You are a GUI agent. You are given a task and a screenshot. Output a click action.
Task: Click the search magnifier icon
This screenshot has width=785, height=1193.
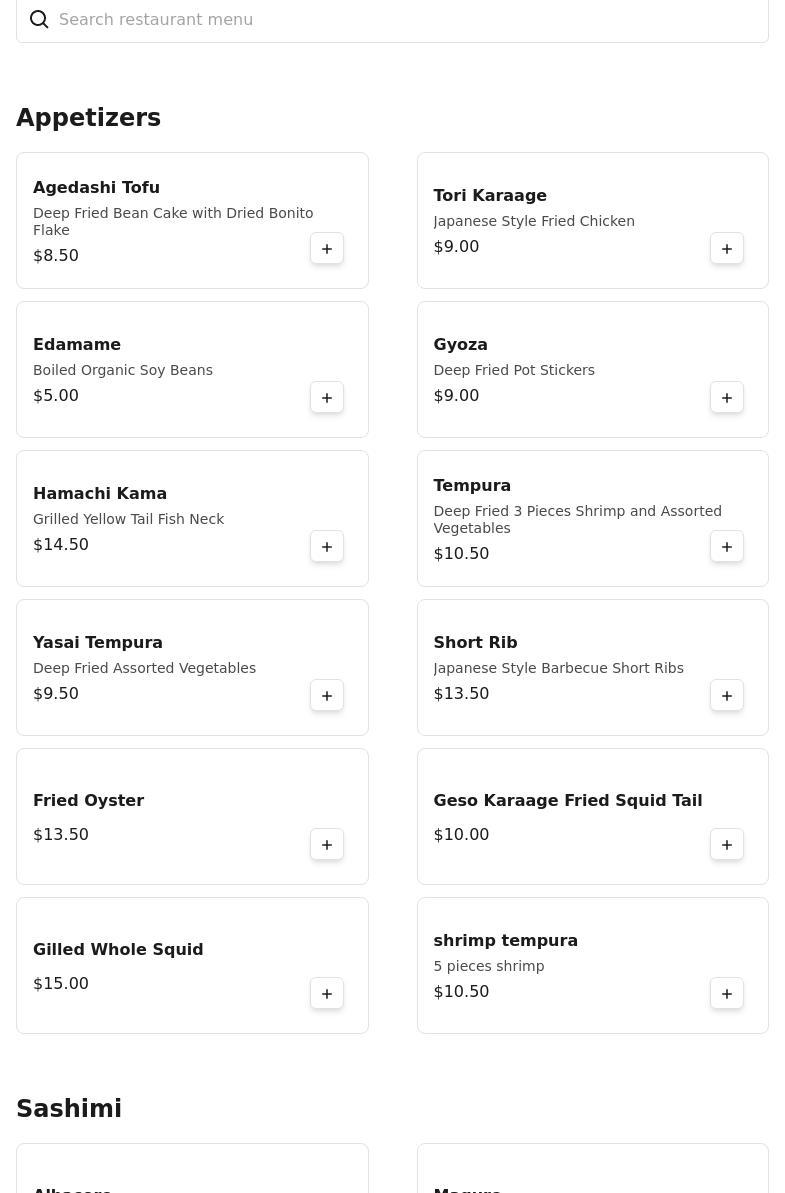(x=39, y=19)
